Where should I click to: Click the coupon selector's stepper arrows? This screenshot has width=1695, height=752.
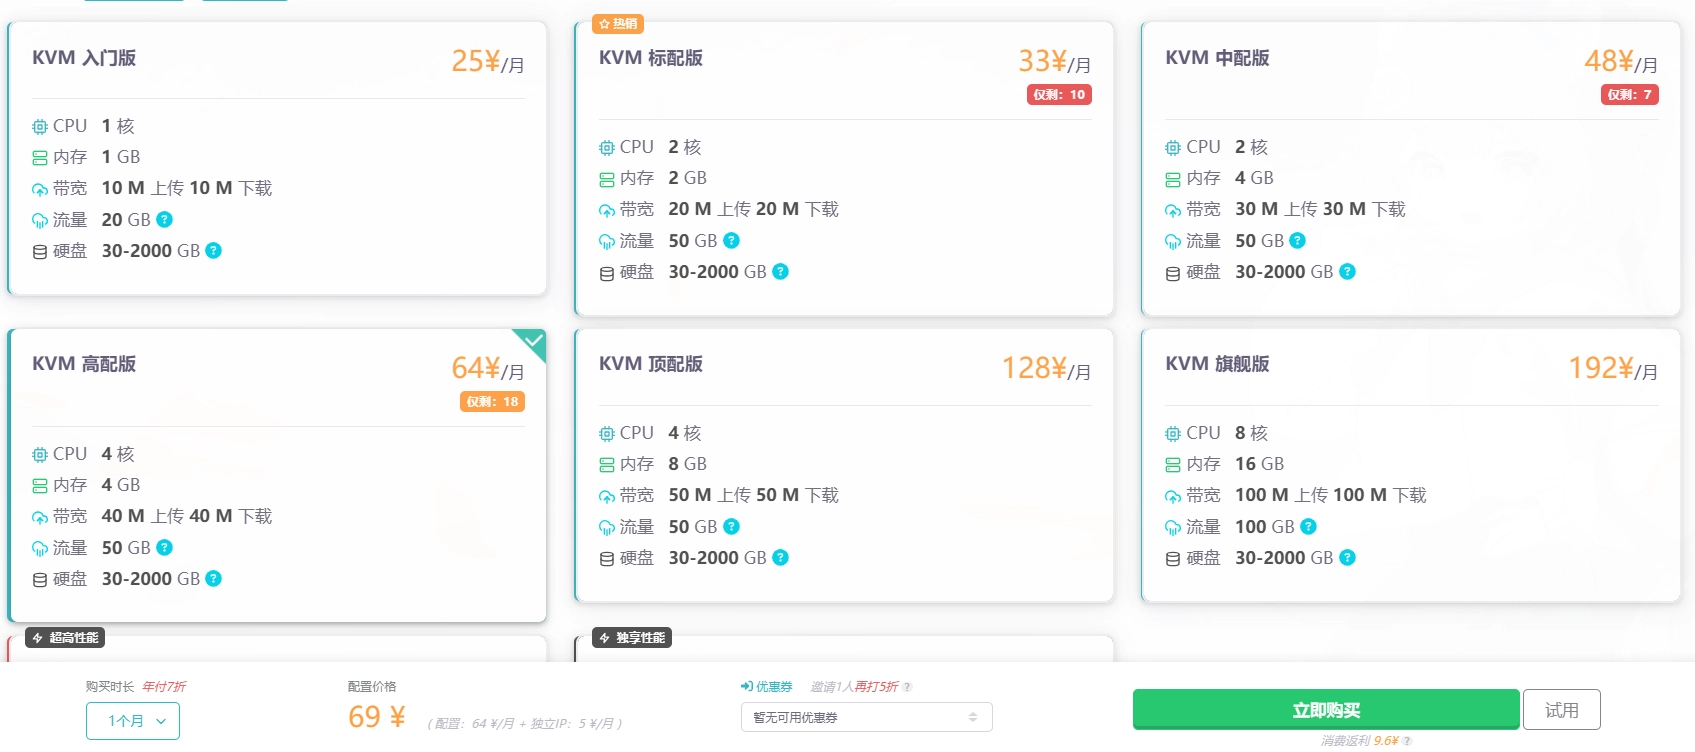click(x=971, y=716)
